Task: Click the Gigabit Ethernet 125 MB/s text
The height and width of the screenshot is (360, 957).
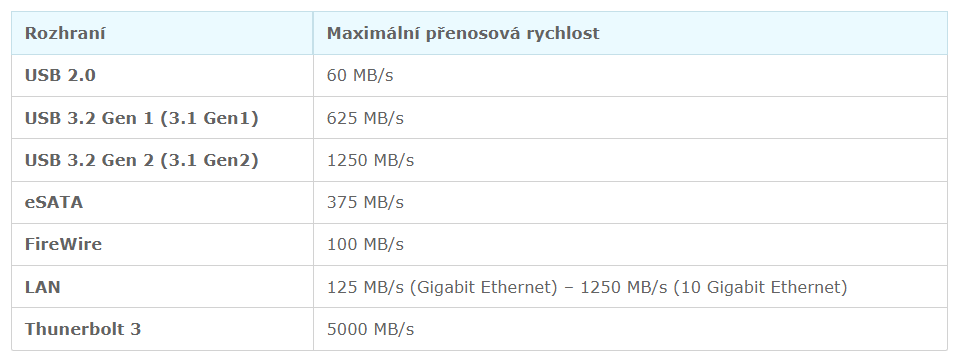Action: click(x=442, y=287)
